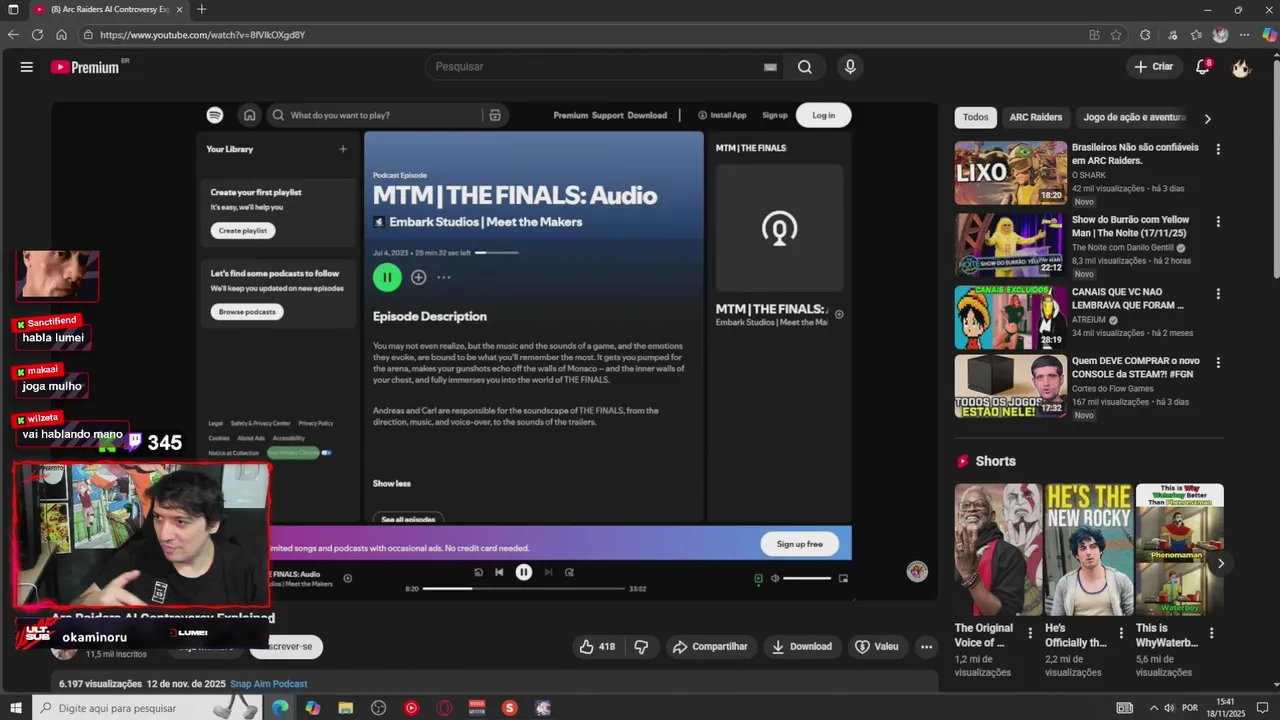Show next filter chips arrow

coord(1207,118)
